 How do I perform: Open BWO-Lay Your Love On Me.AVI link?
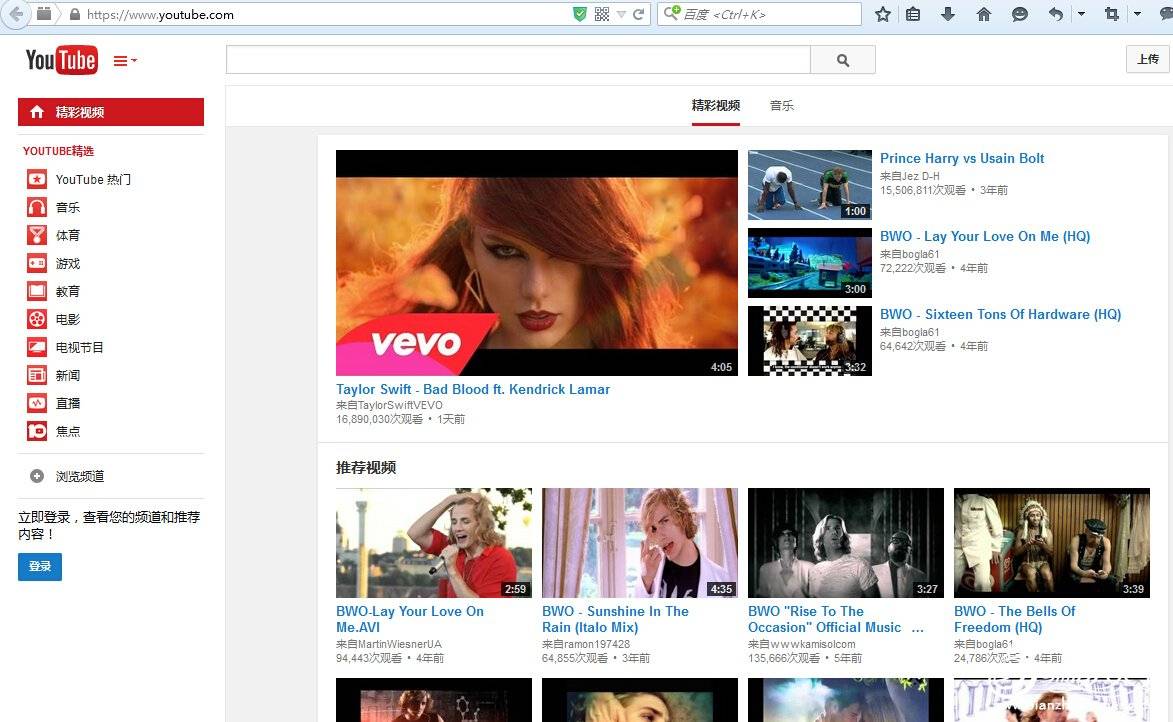tap(410, 619)
